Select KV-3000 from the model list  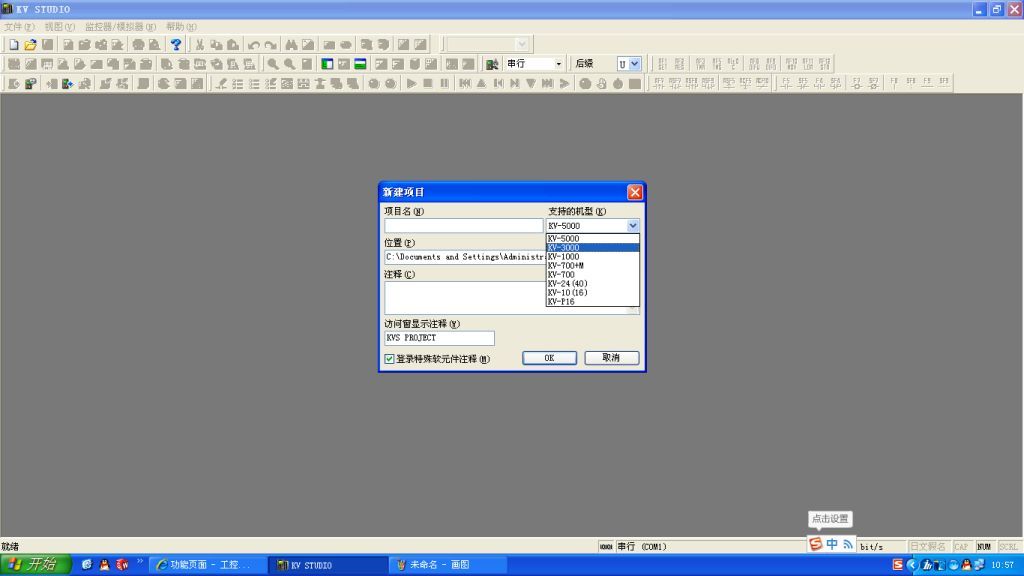[x=592, y=248]
